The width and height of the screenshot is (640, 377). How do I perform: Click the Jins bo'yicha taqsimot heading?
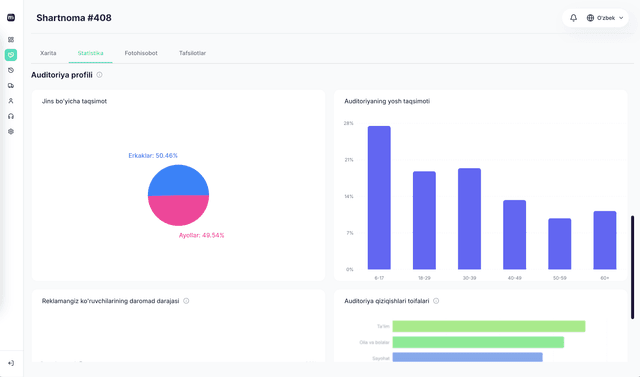pyautogui.click(x=74, y=101)
